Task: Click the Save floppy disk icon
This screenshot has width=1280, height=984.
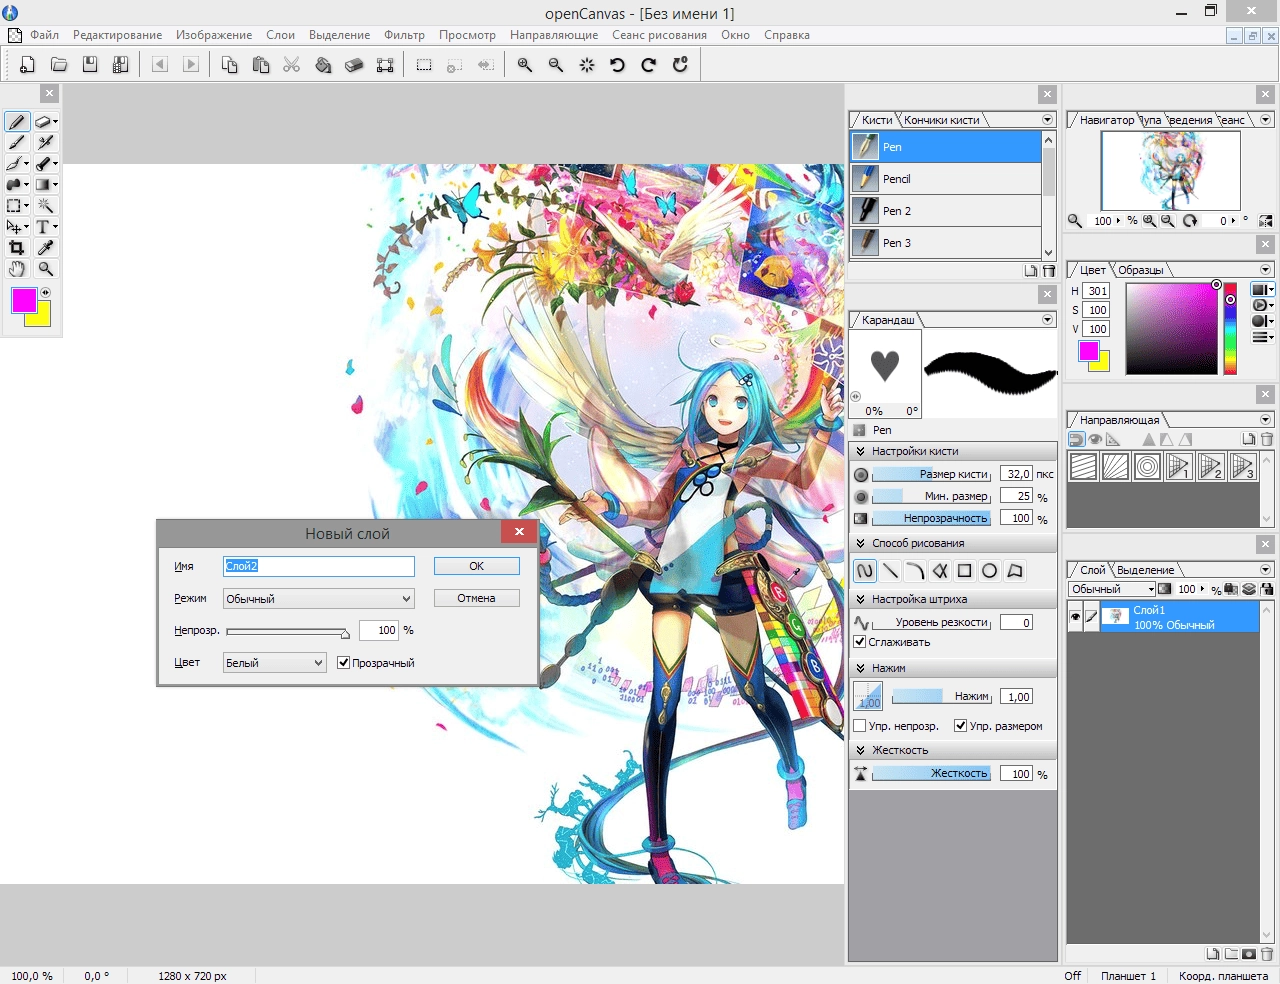Action: click(90, 65)
